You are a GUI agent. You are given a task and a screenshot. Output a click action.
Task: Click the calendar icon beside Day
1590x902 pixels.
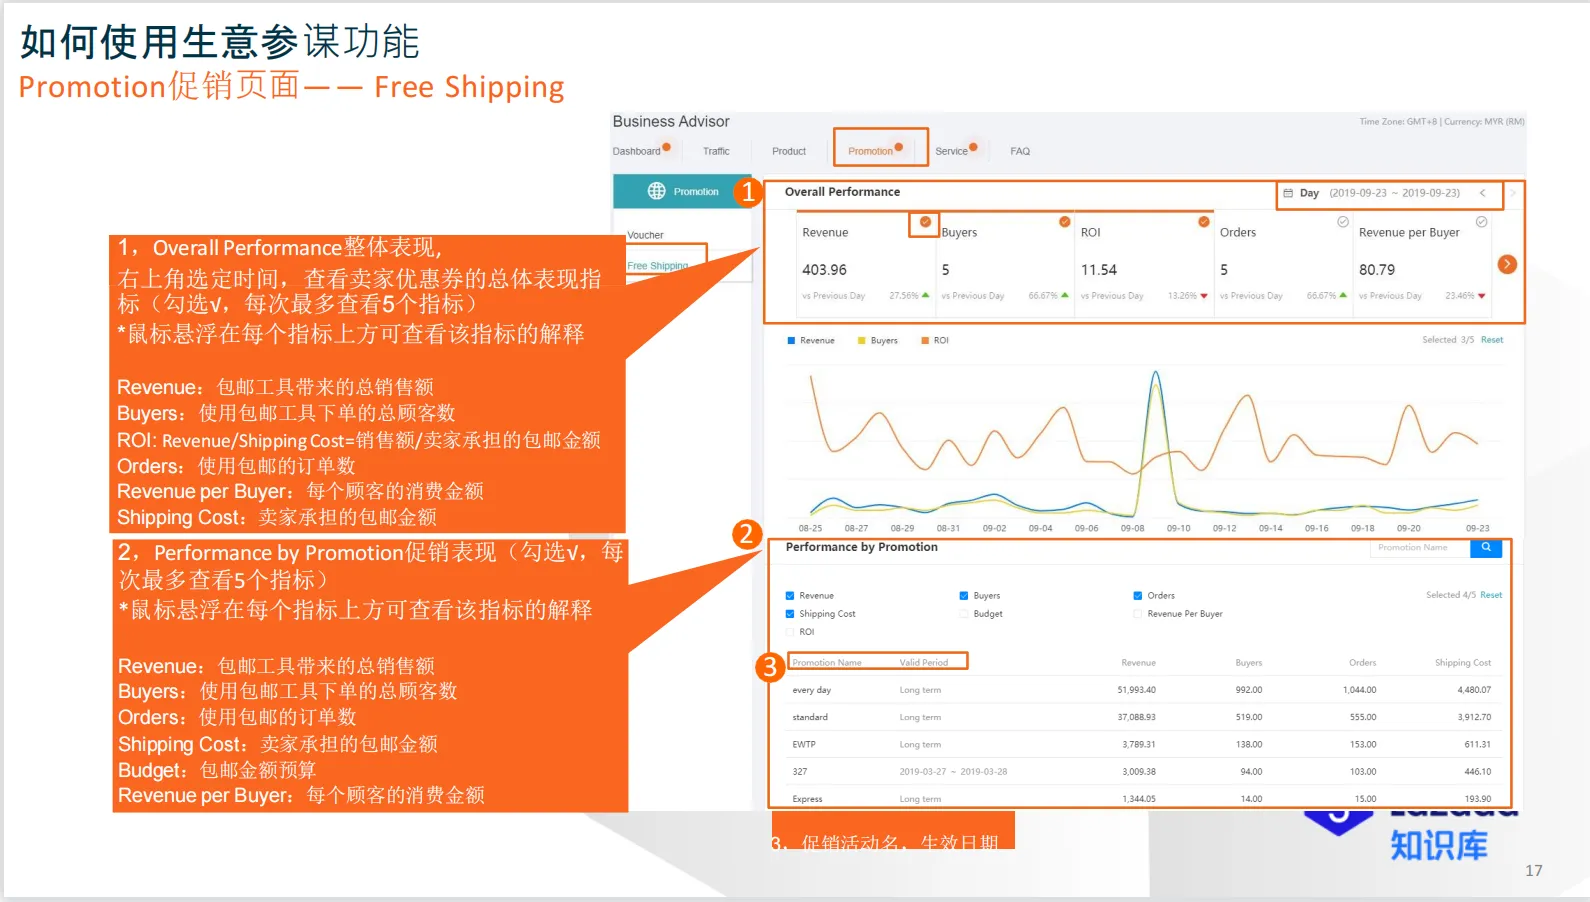(1288, 193)
